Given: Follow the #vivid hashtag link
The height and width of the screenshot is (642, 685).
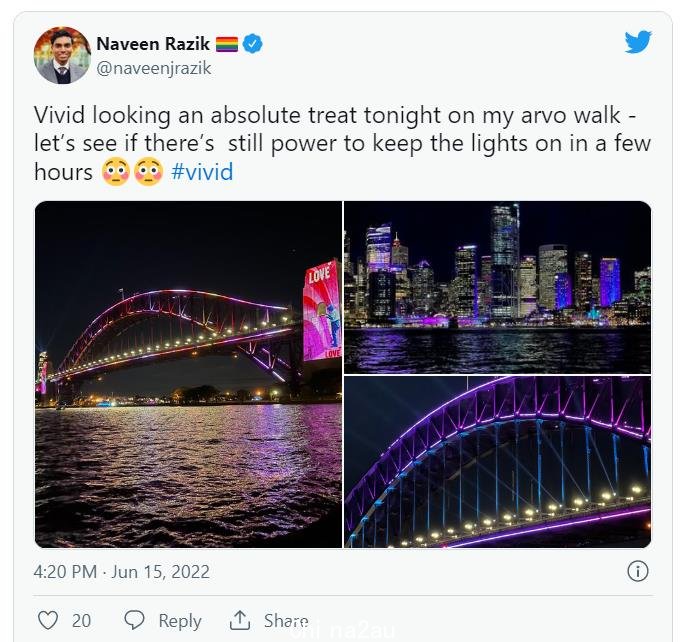Looking at the screenshot, I should point(202,172).
